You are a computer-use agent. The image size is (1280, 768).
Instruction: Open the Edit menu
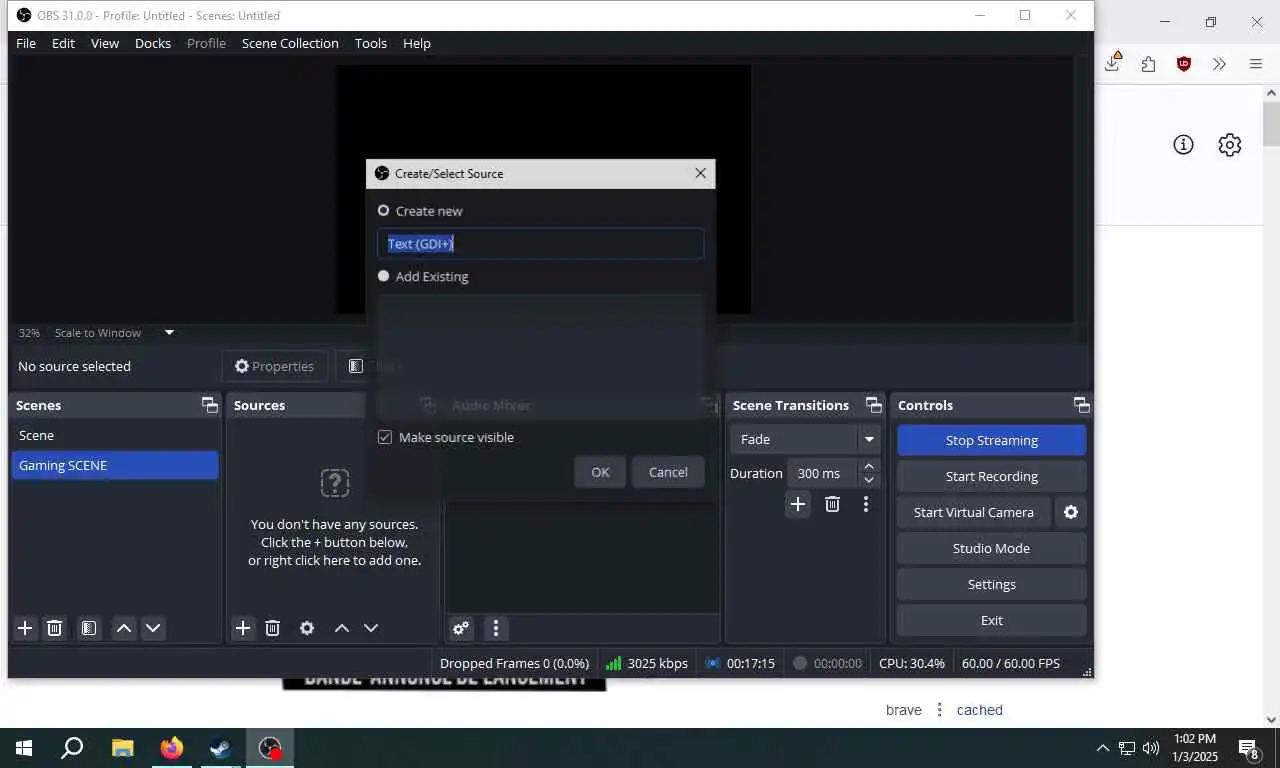pos(63,43)
